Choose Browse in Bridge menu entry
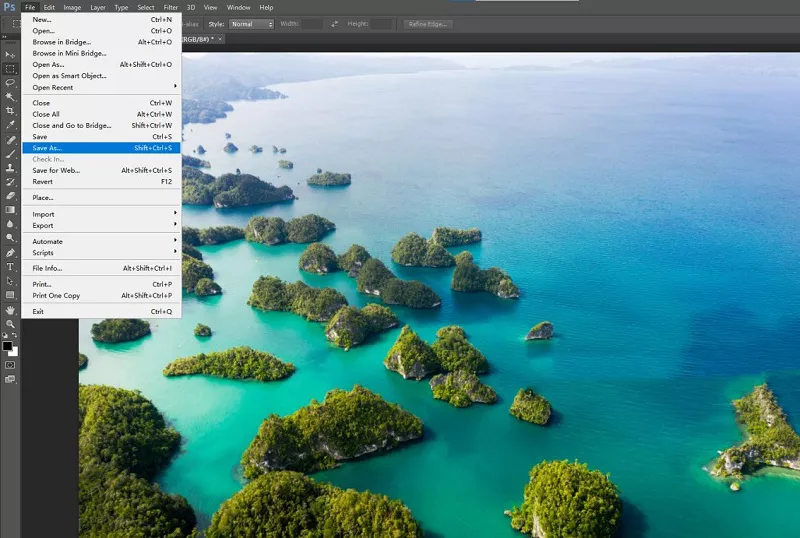The height and width of the screenshot is (538, 800). 101,42
